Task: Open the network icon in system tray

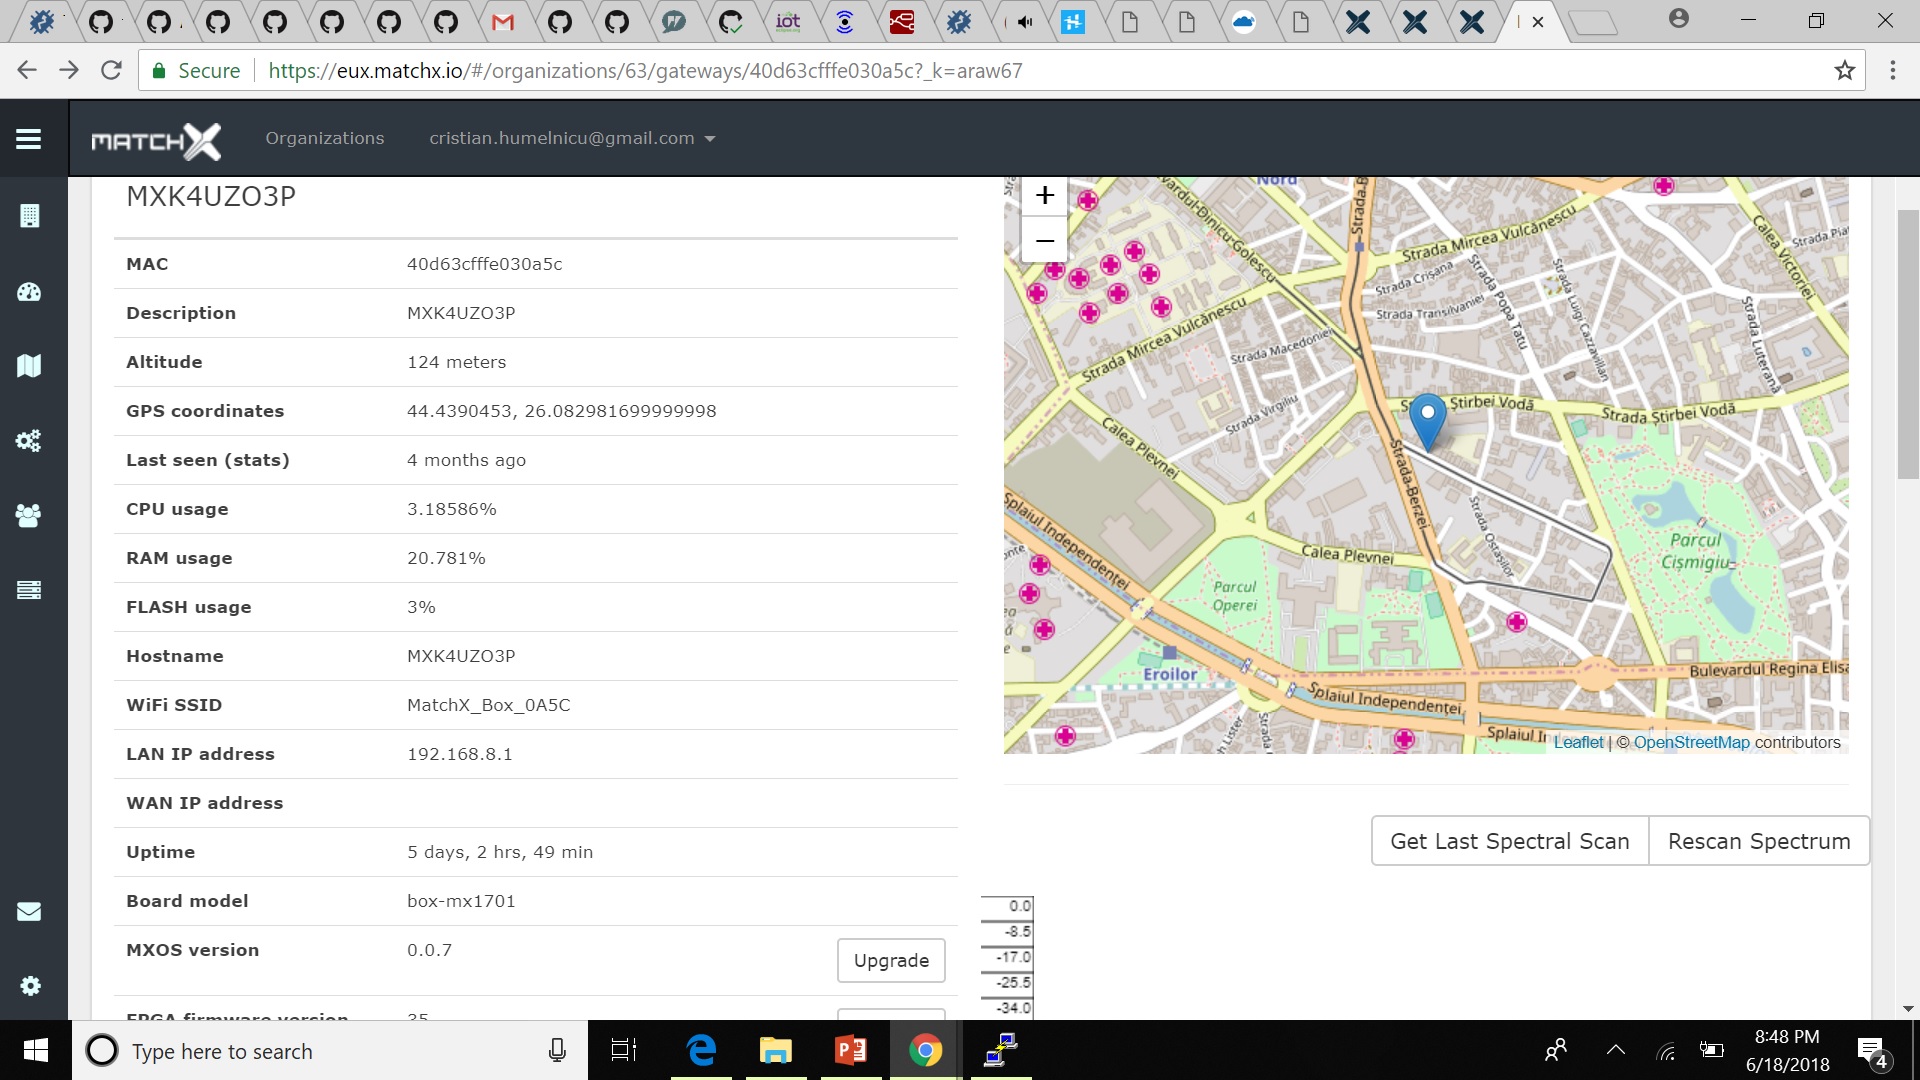Action: click(1665, 1050)
